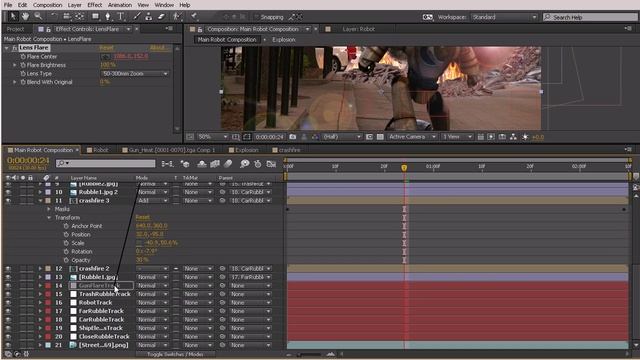Open the 1 View layout dropdown
The height and width of the screenshot is (360, 640).
(457, 137)
